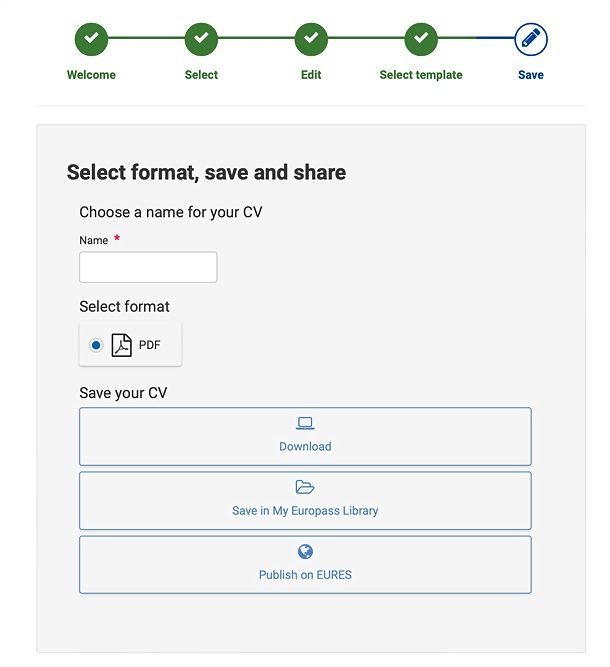Click the PDF format label text

[x=149, y=345]
